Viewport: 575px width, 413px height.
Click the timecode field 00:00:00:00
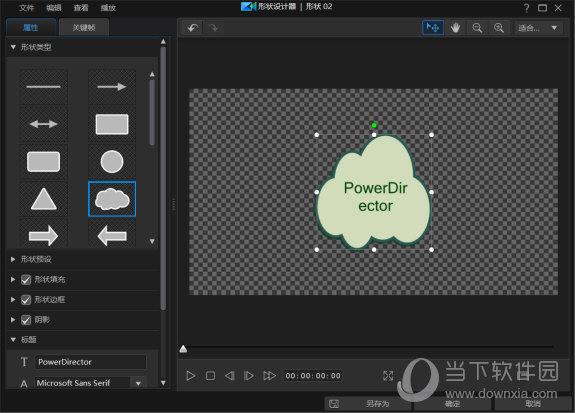(x=313, y=376)
